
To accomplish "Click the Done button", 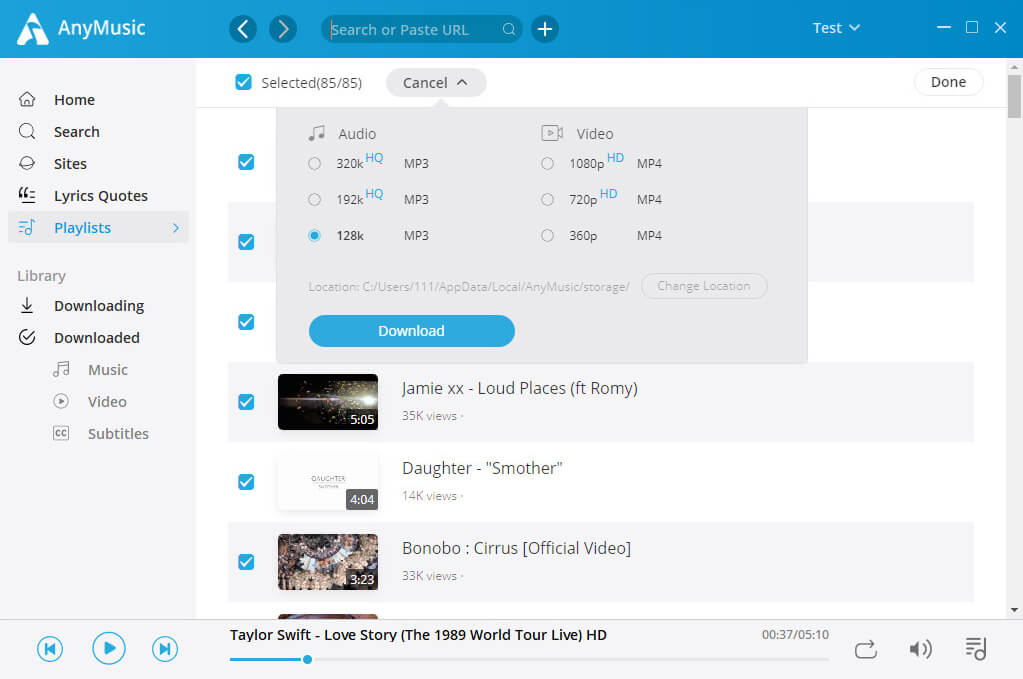I will 948,82.
